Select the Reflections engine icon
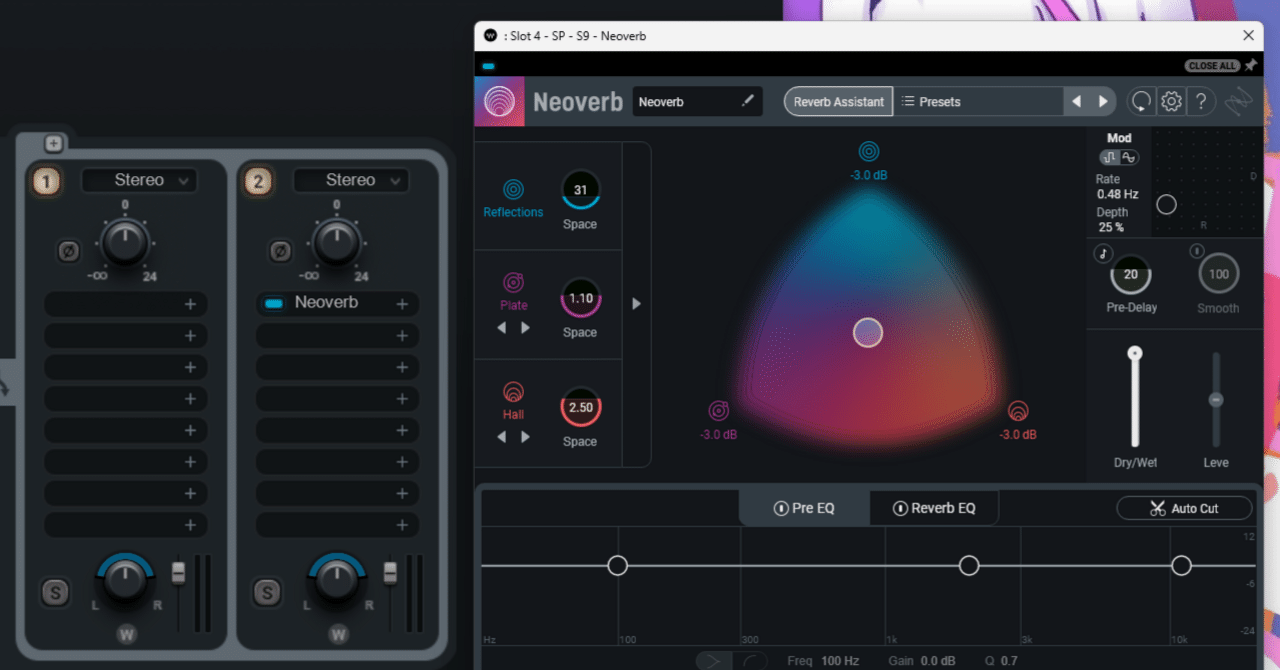The height and width of the screenshot is (670, 1280). (513, 188)
